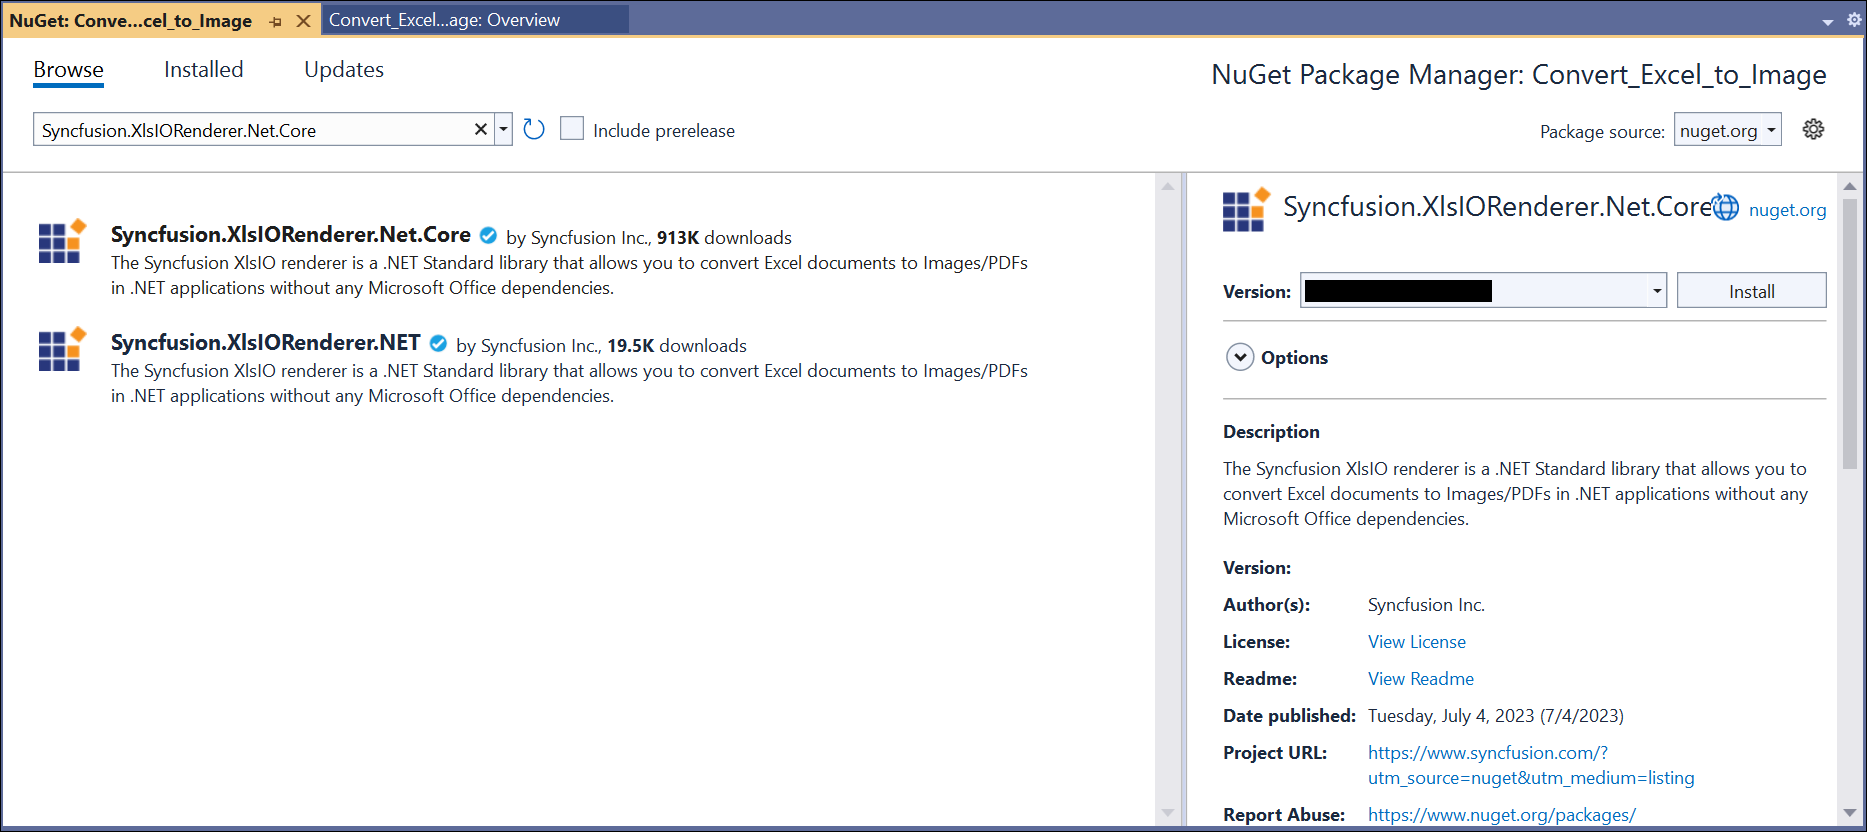Click the Description heading in details pane
1867x832 pixels.
point(1271,432)
